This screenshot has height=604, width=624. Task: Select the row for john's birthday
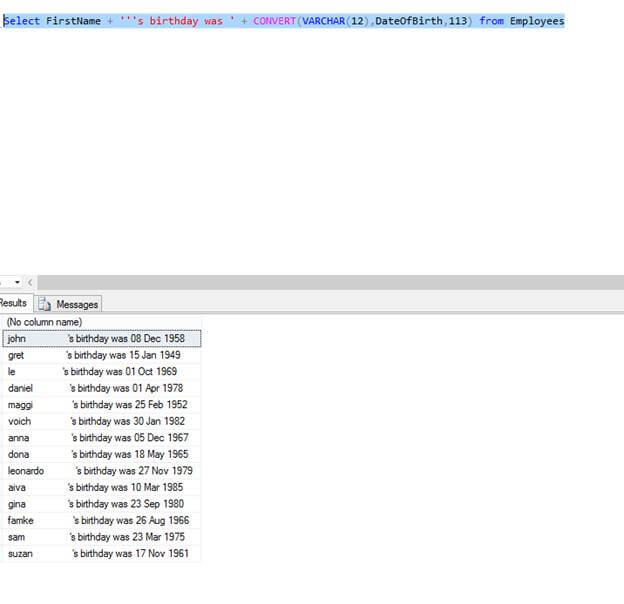point(102,339)
